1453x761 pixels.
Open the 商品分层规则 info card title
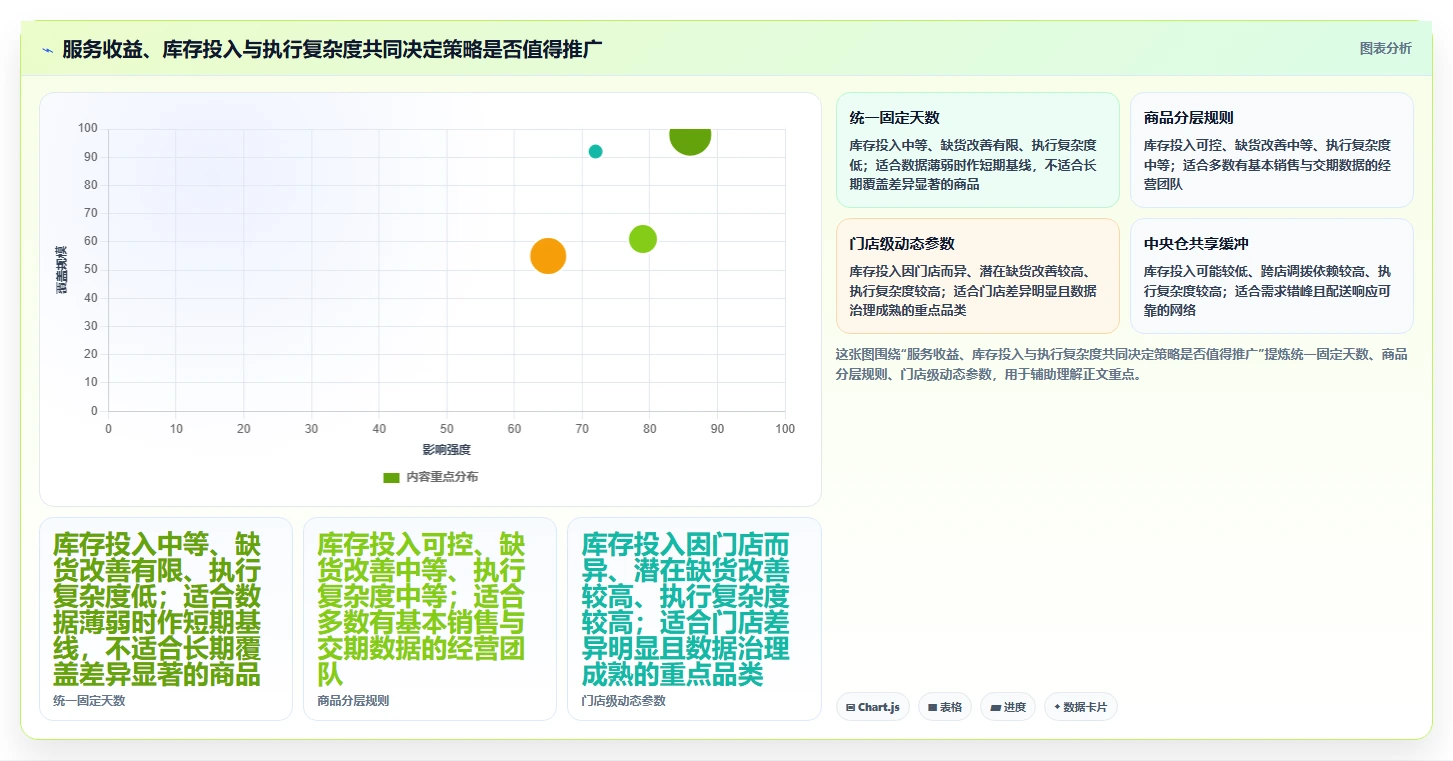tap(1189, 118)
